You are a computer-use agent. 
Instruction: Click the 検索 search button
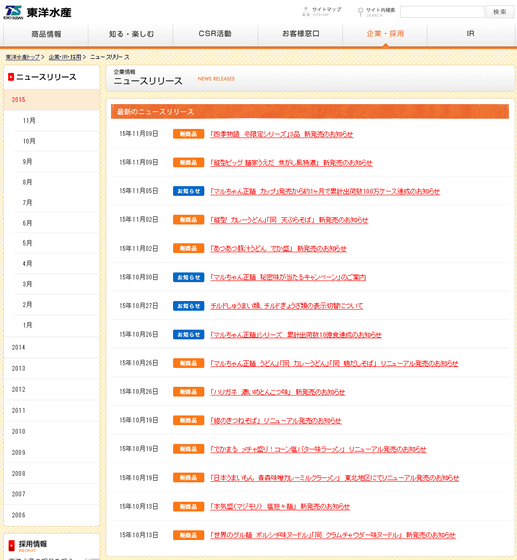(x=500, y=12)
